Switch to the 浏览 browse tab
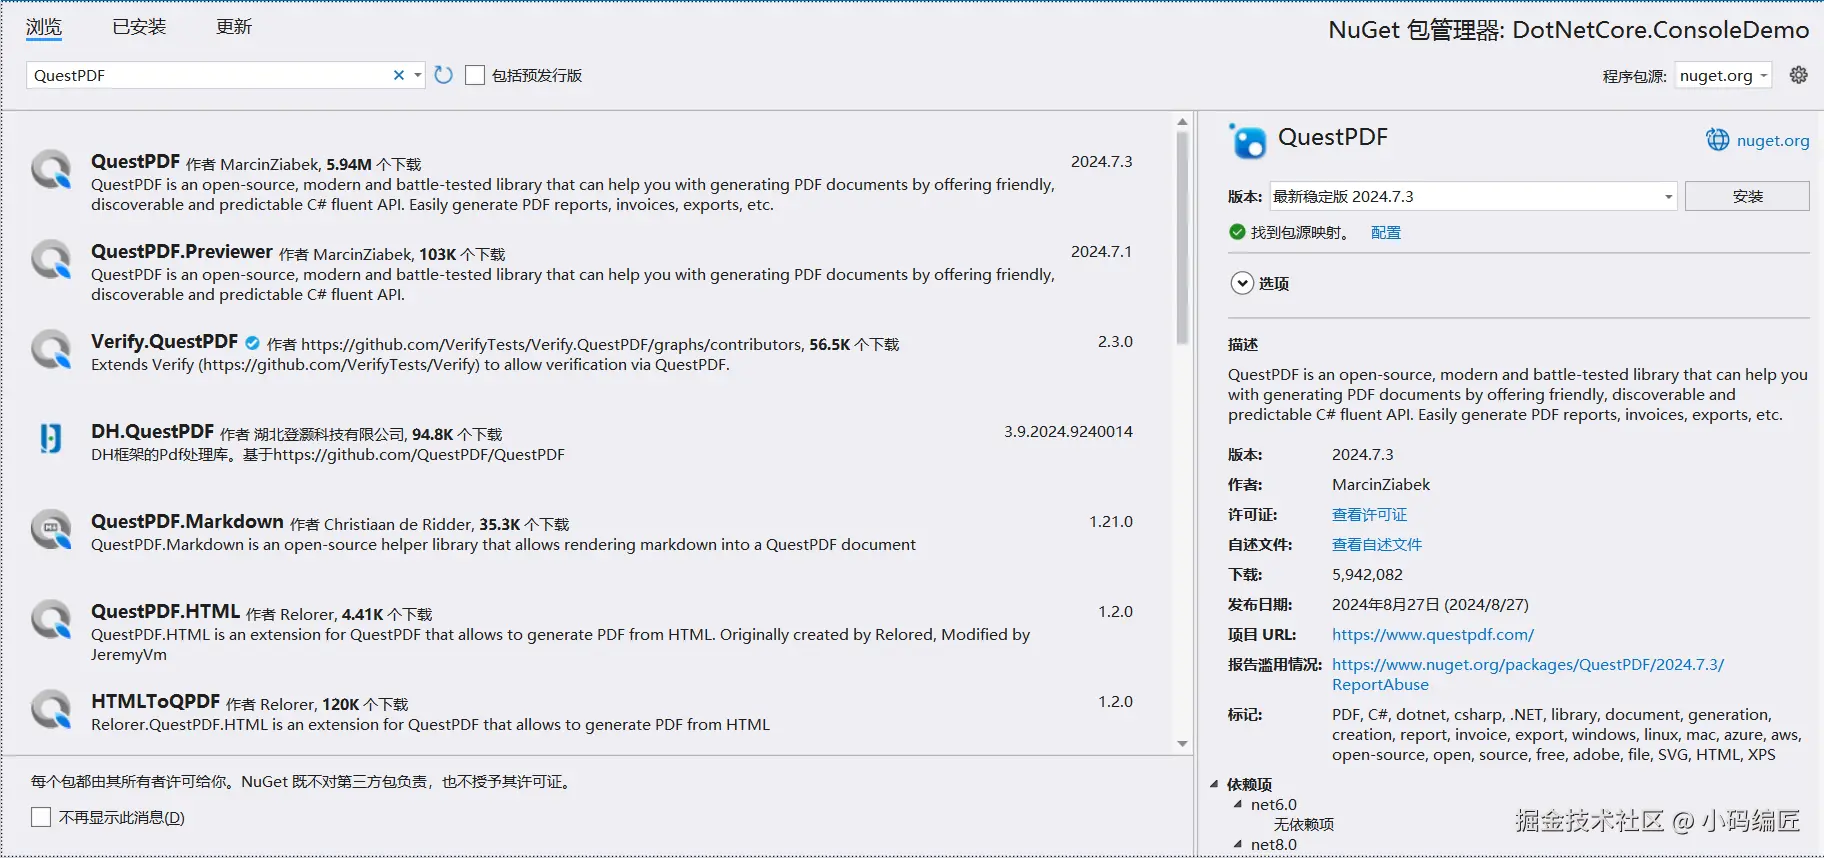The height and width of the screenshot is (858, 1824). [x=44, y=27]
